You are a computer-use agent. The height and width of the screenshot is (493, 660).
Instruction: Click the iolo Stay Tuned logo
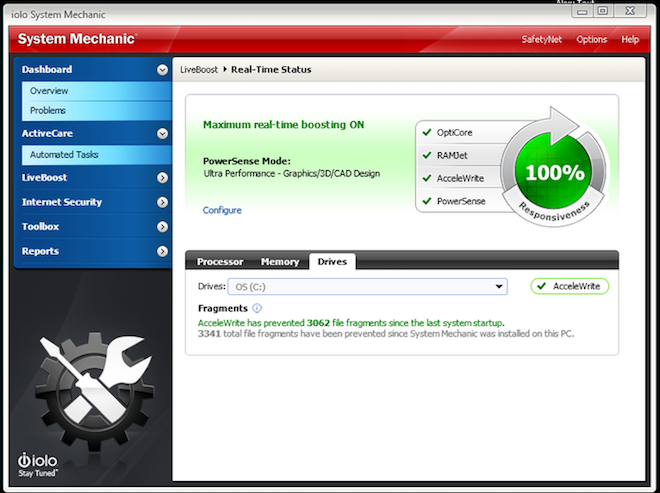tap(37, 464)
